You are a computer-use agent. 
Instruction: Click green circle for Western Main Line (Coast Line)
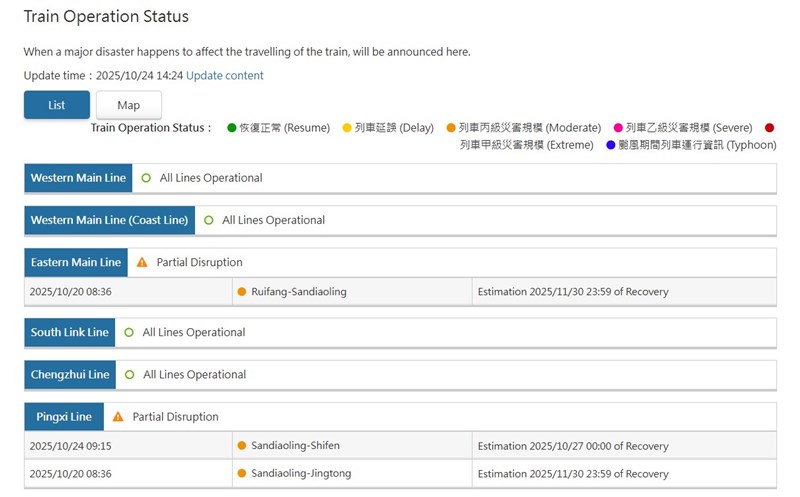pos(208,220)
